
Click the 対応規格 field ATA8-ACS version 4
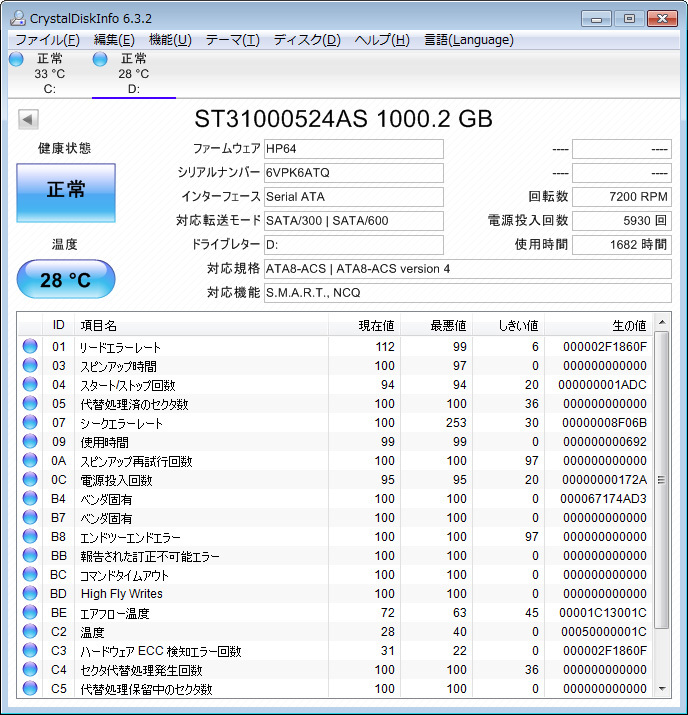(x=468, y=269)
